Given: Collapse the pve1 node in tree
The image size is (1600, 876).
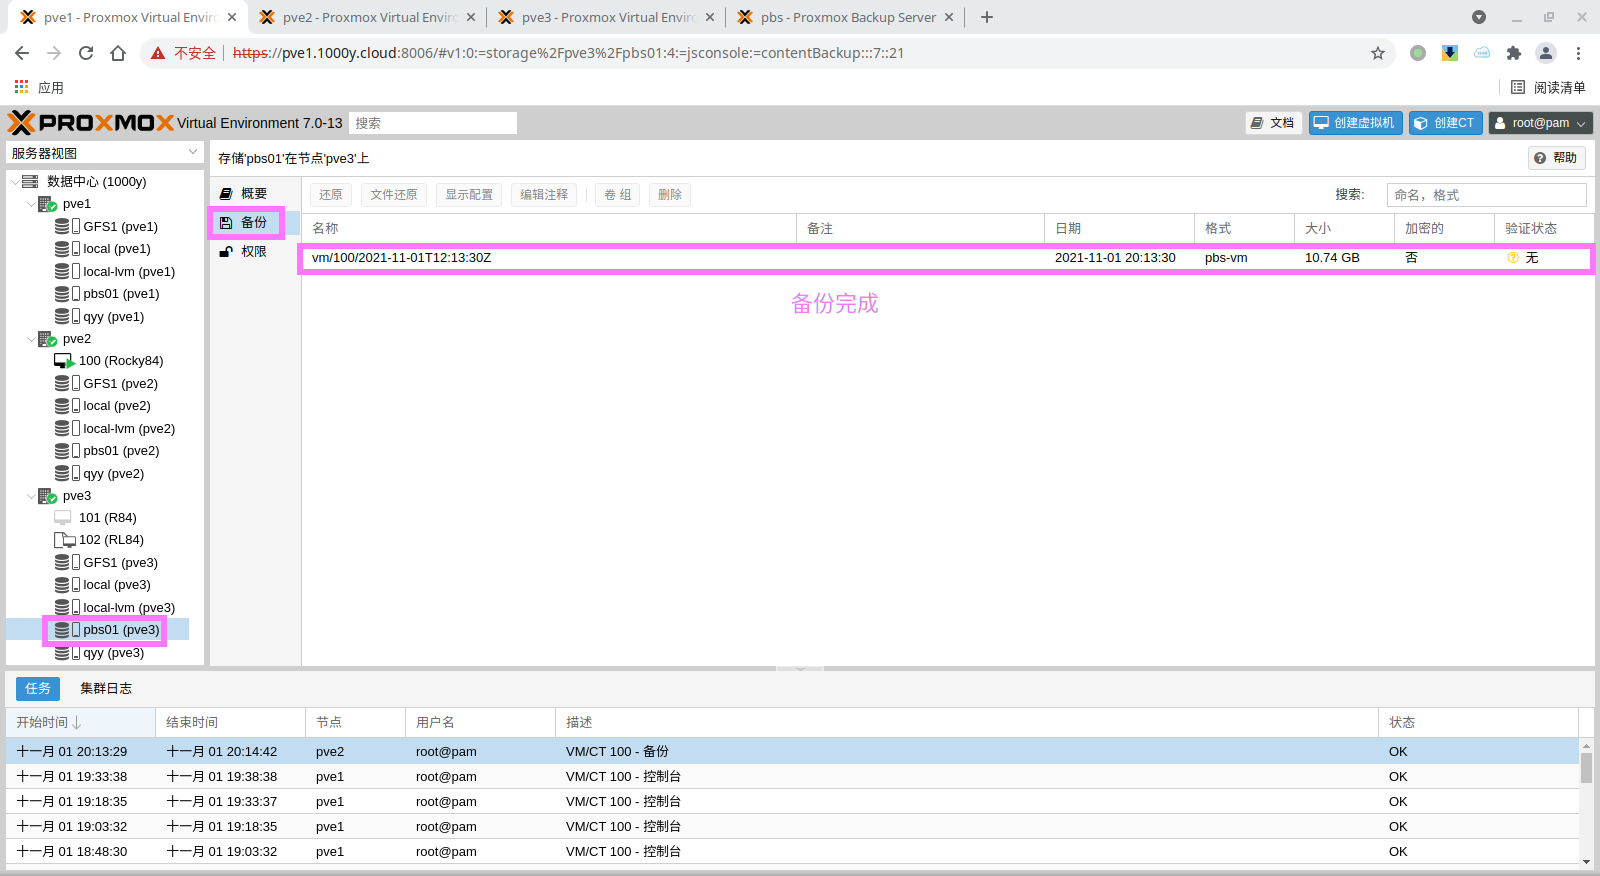Looking at the screenshot, I should (x=30, y=204).
